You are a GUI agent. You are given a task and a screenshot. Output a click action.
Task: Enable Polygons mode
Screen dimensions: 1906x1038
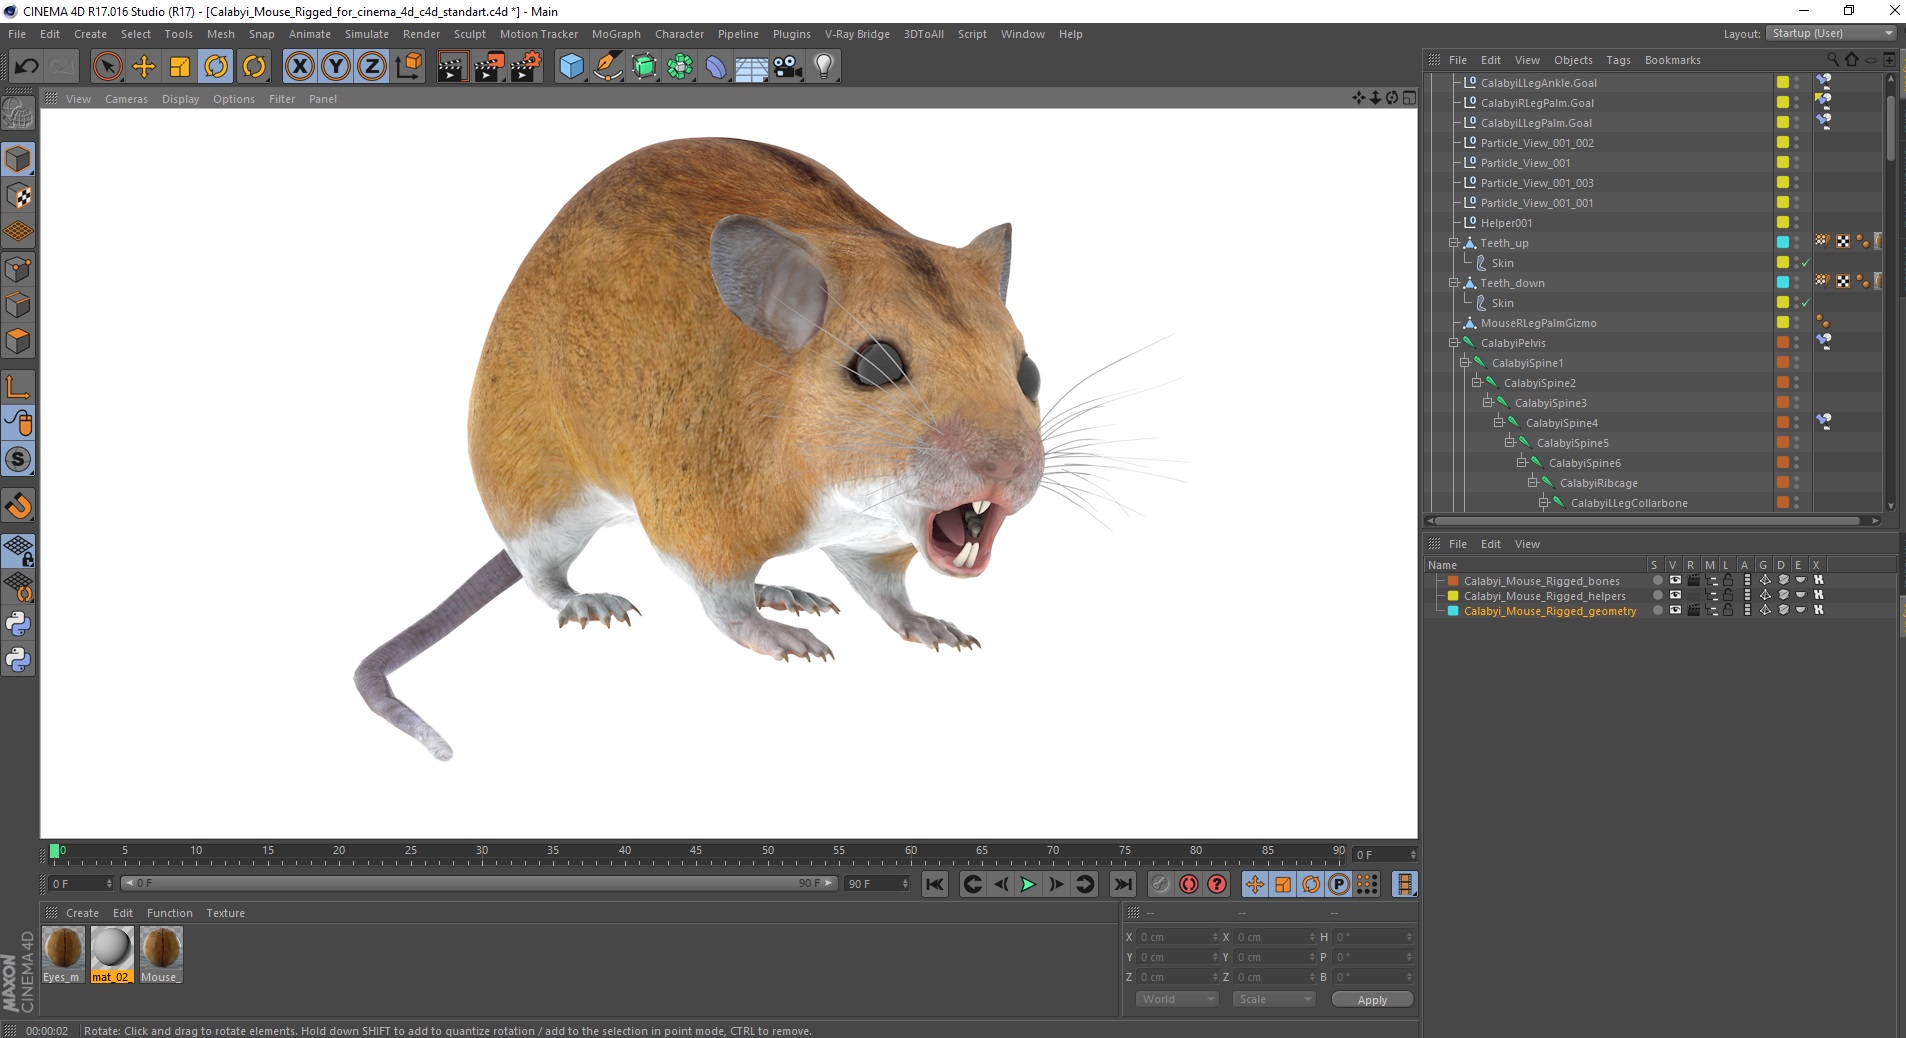[19, 340]
